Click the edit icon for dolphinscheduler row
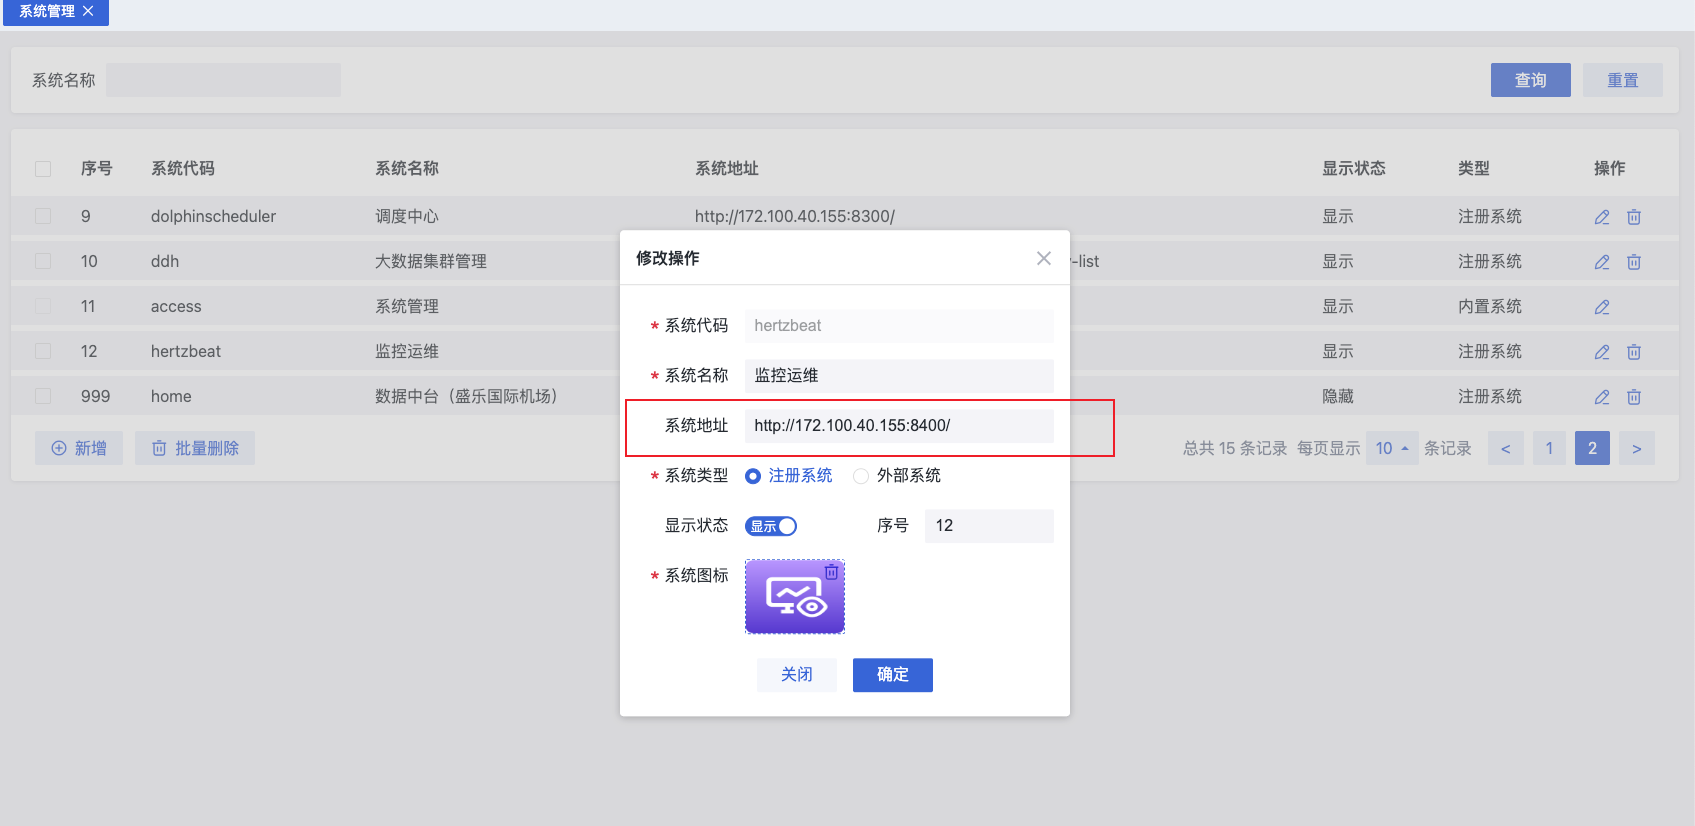Screen dimensions: 1695x826 [1602, 217]
